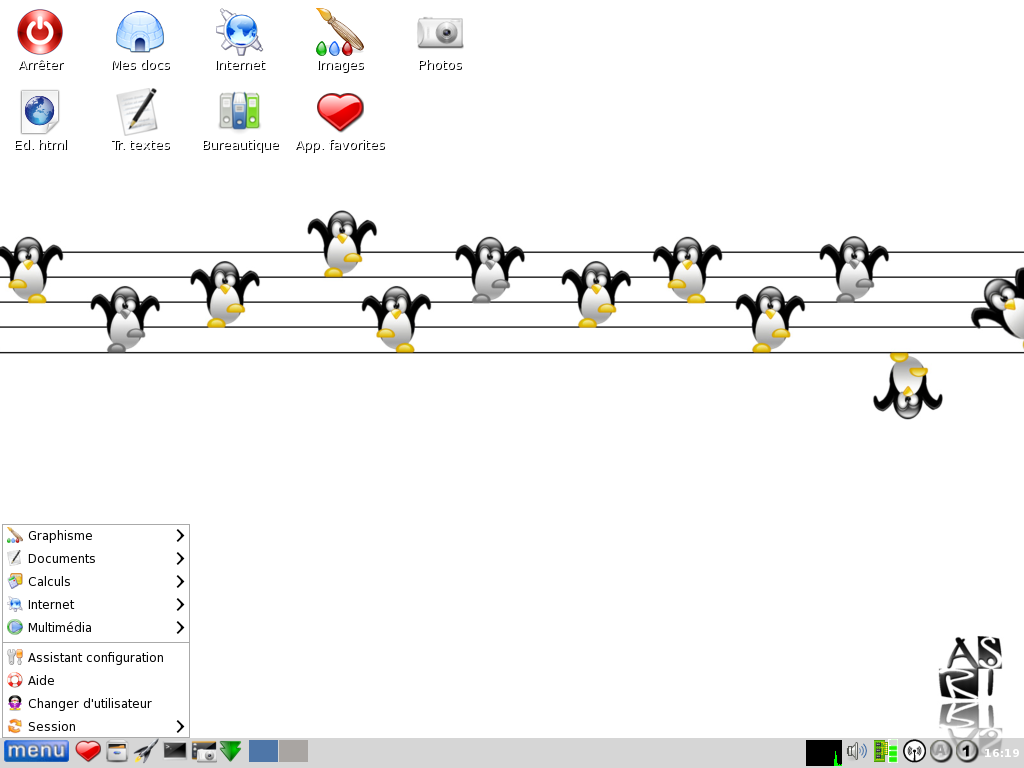Choose Aide in the menu
Image resolution: width=1024 pixels, height=768 pixels.
tap(96, 680)
